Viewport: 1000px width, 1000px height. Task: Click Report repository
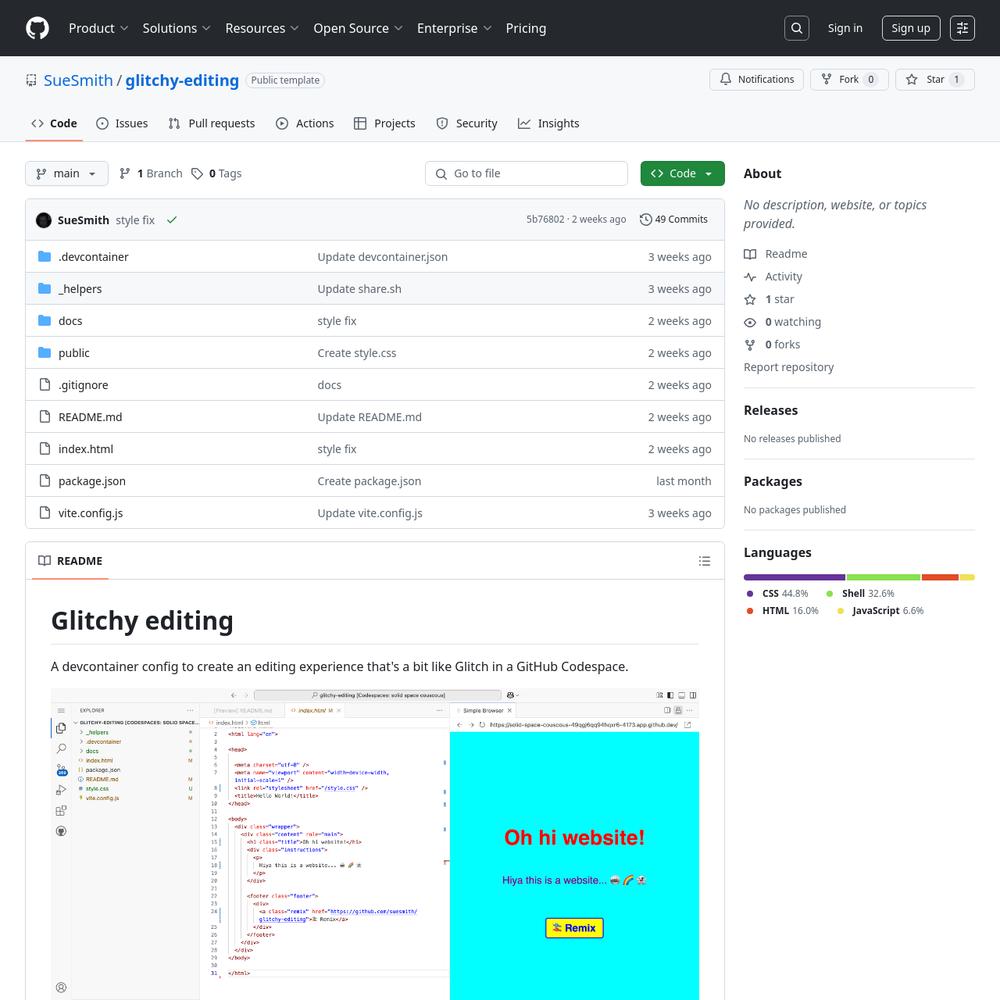pos(788,367)
